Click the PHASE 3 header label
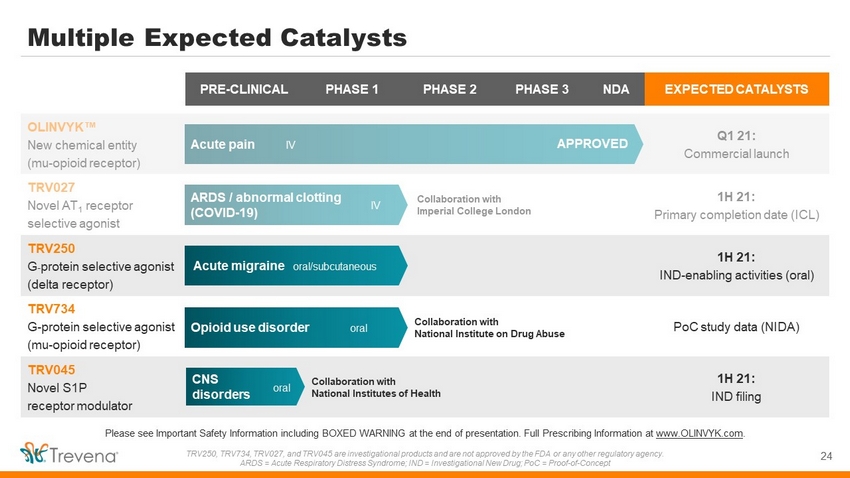This screenshot has width=850, height=478. click(x=542, y=89)
